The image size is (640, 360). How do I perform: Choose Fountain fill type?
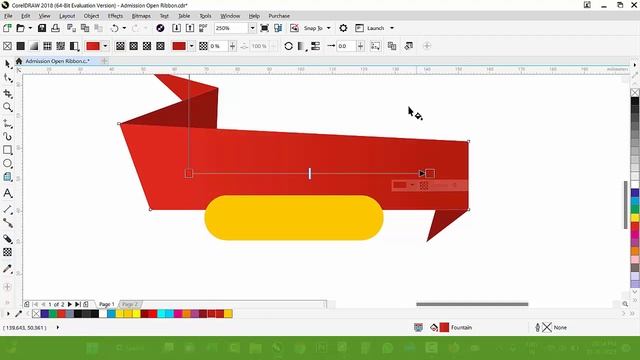pos(34,46)
